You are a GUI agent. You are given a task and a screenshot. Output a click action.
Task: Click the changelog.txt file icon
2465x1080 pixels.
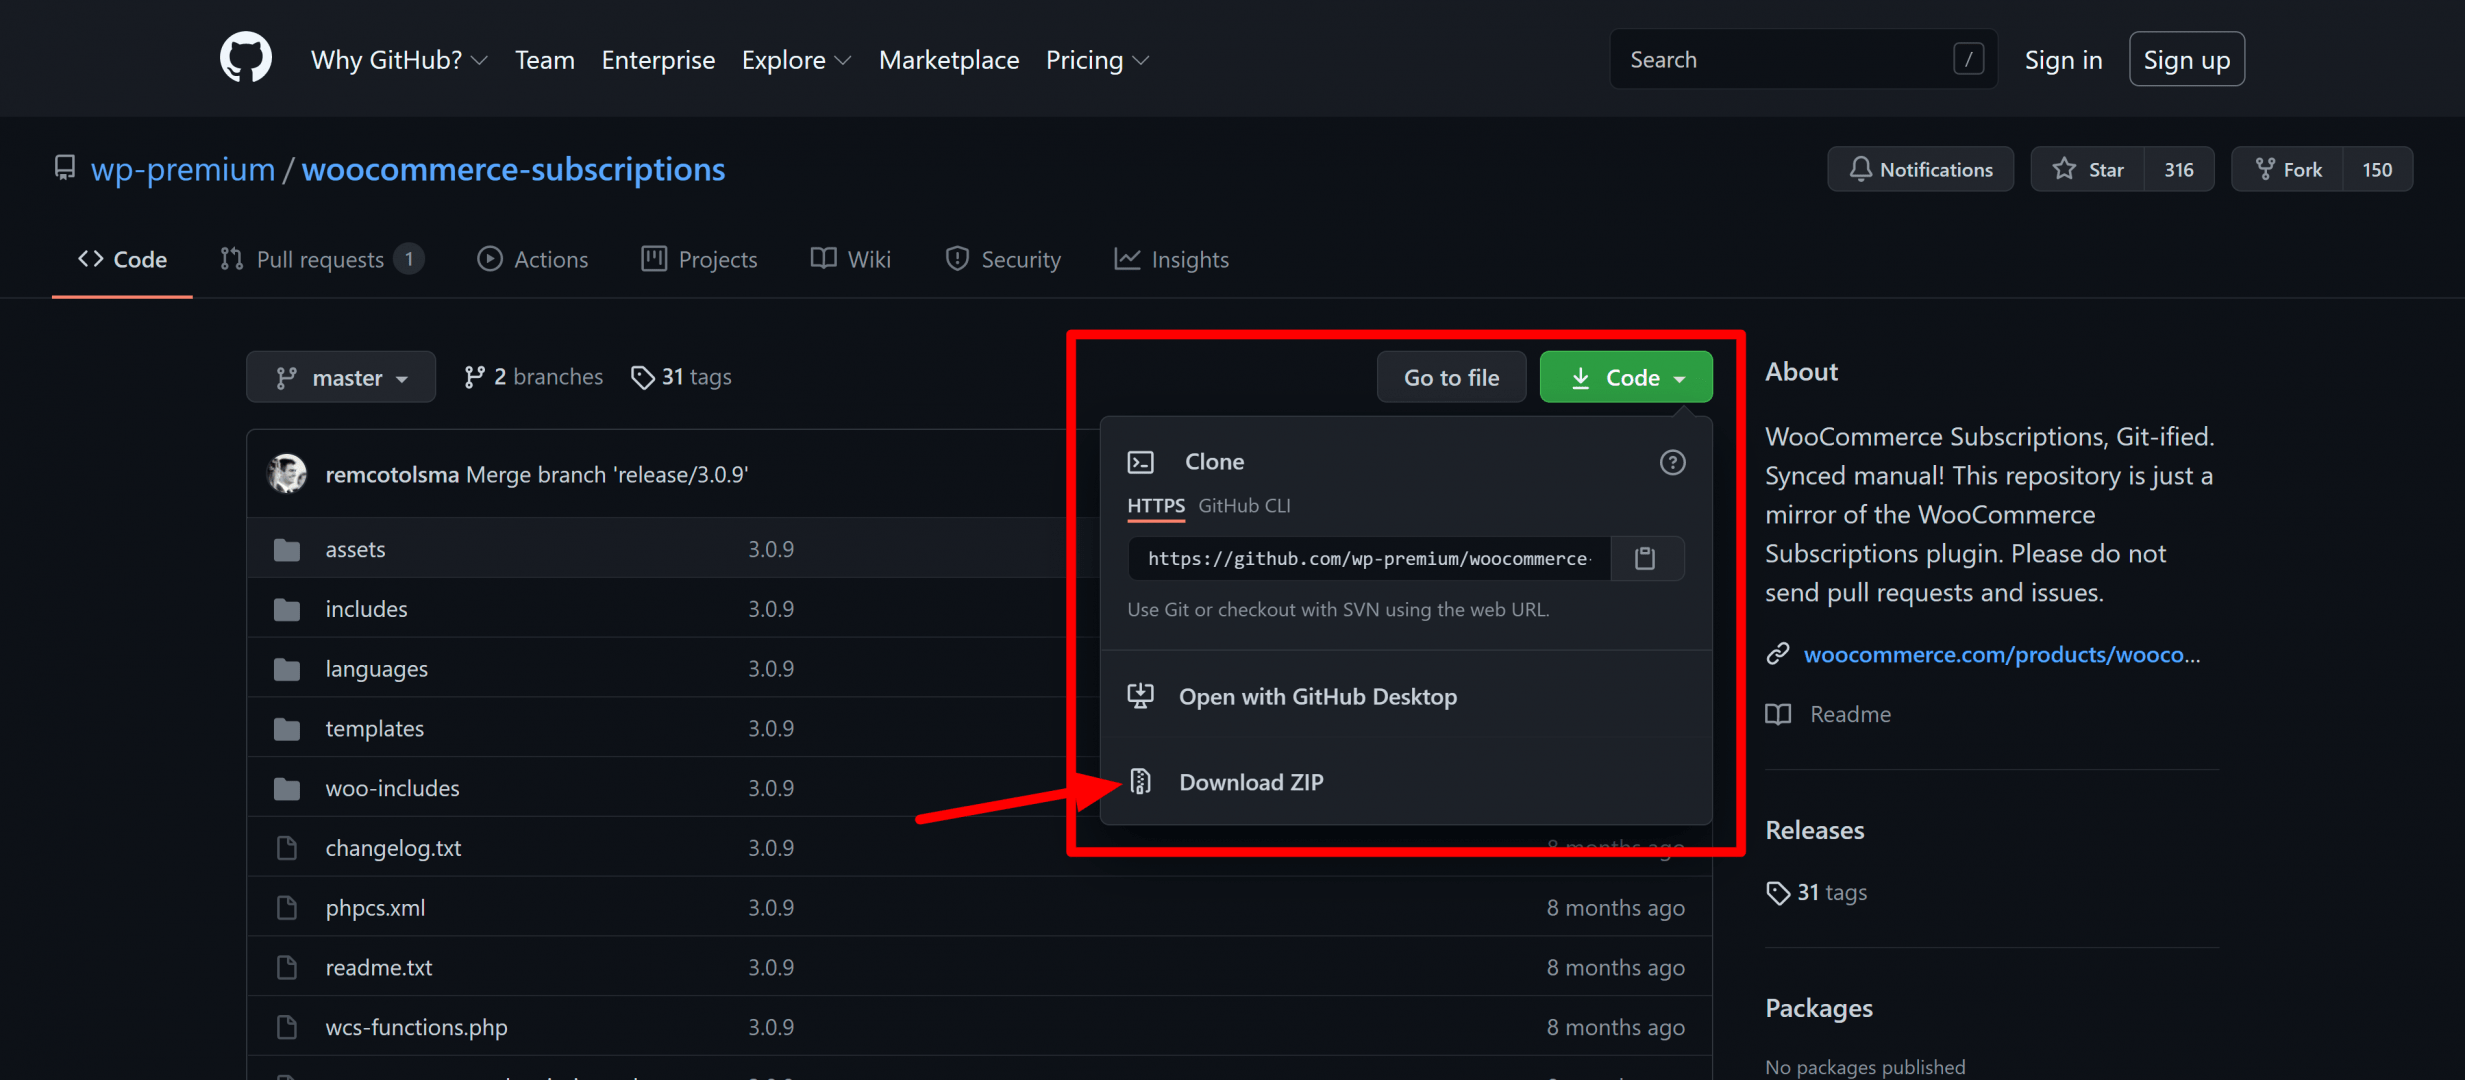pos(287,848)
